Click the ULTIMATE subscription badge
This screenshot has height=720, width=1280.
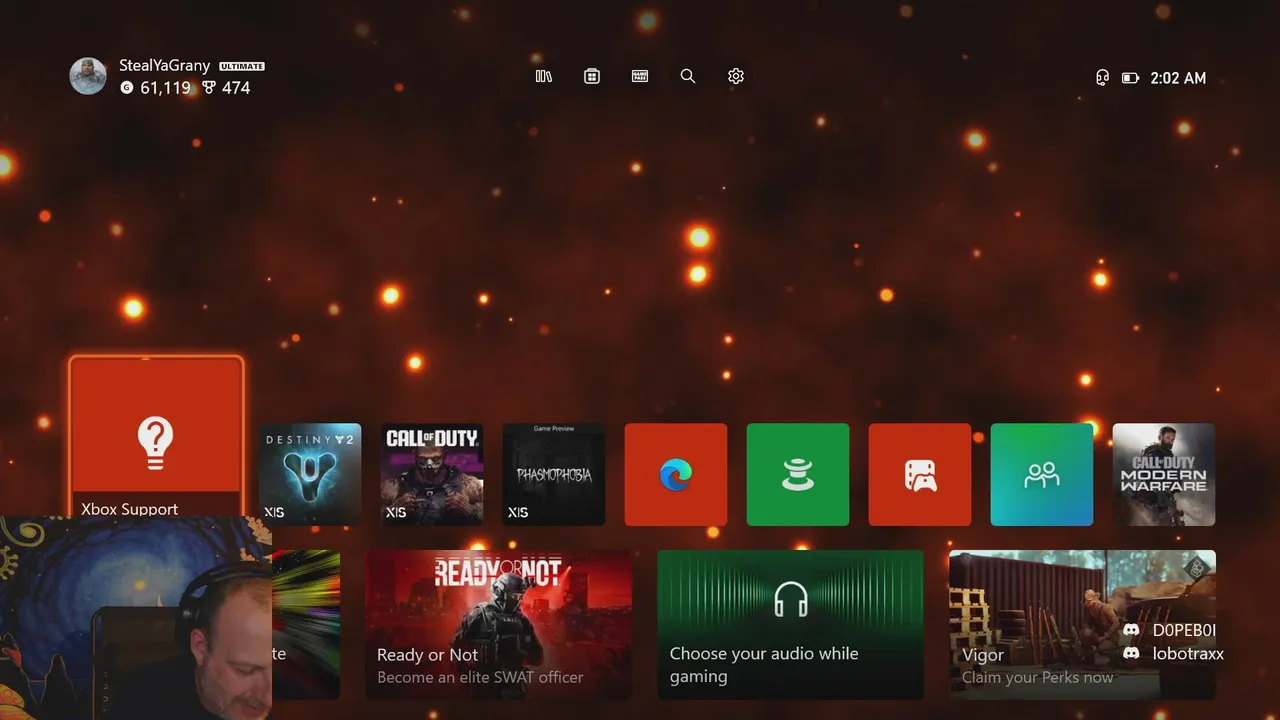(x=242, y=66)
